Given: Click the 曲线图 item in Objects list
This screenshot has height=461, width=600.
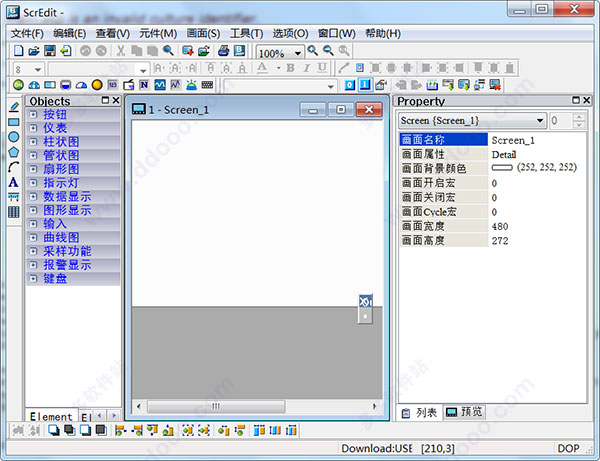Looking at the screenshot, I should click(61, 238).
